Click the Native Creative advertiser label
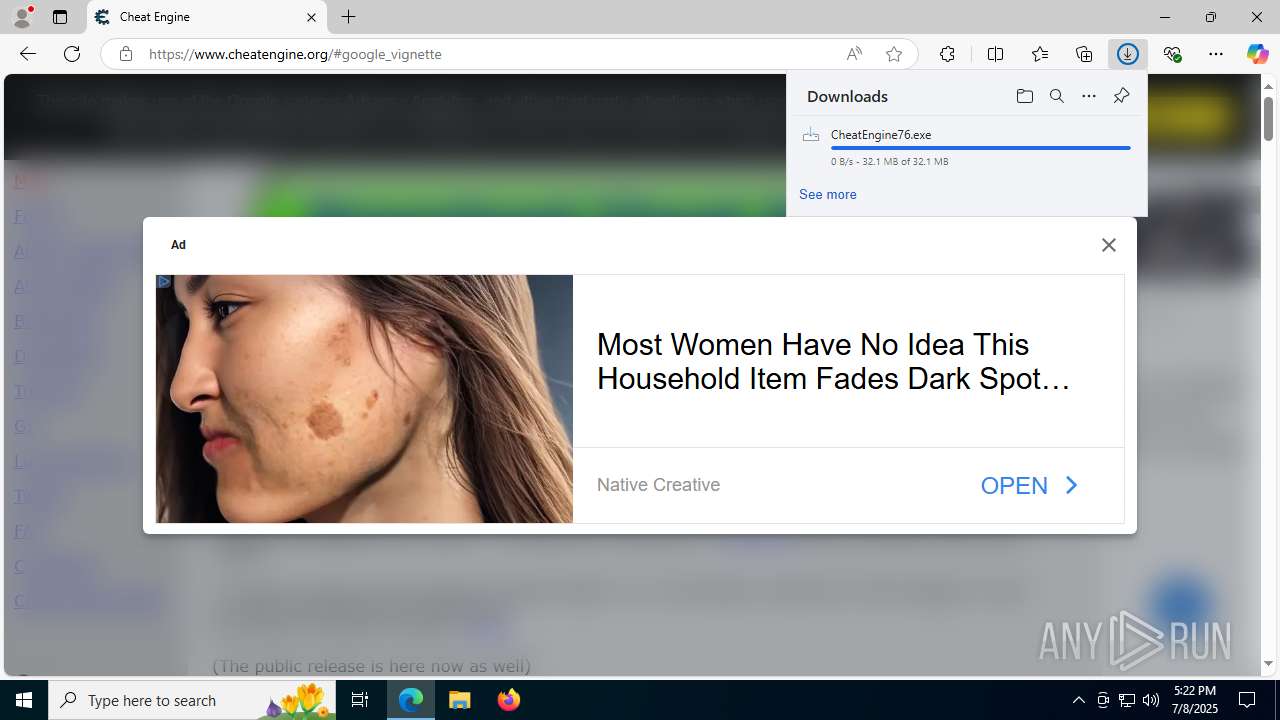 [658, 485]
